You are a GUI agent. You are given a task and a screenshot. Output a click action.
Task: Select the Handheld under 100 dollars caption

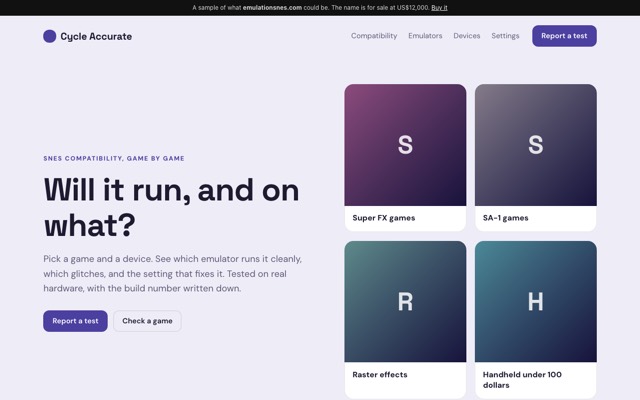coord(522,380)
